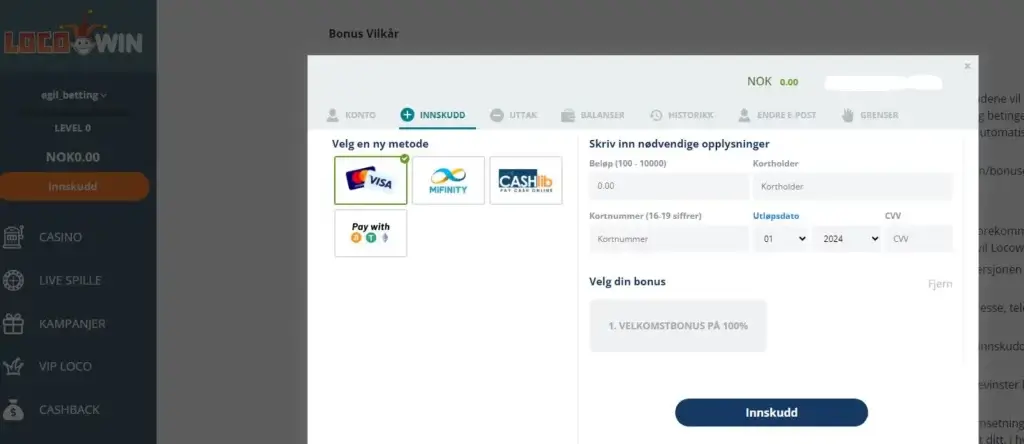Click the Cashback money bag icon
Screen dimensions: 1024x444
13,410
